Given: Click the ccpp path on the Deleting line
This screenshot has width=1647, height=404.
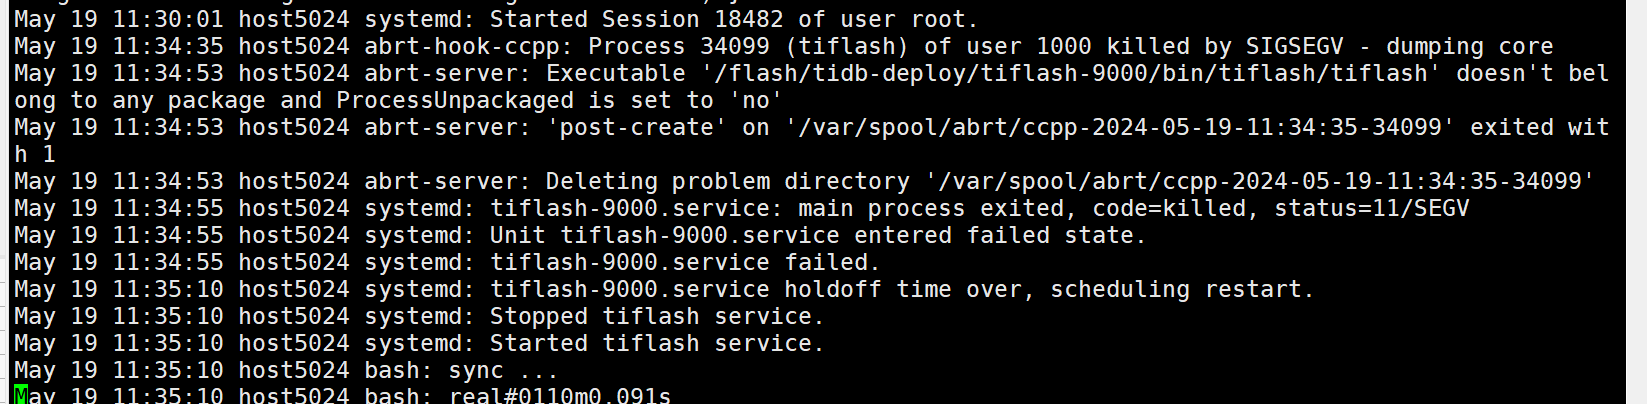Looking at the screenshot, I should [1260, 181].
